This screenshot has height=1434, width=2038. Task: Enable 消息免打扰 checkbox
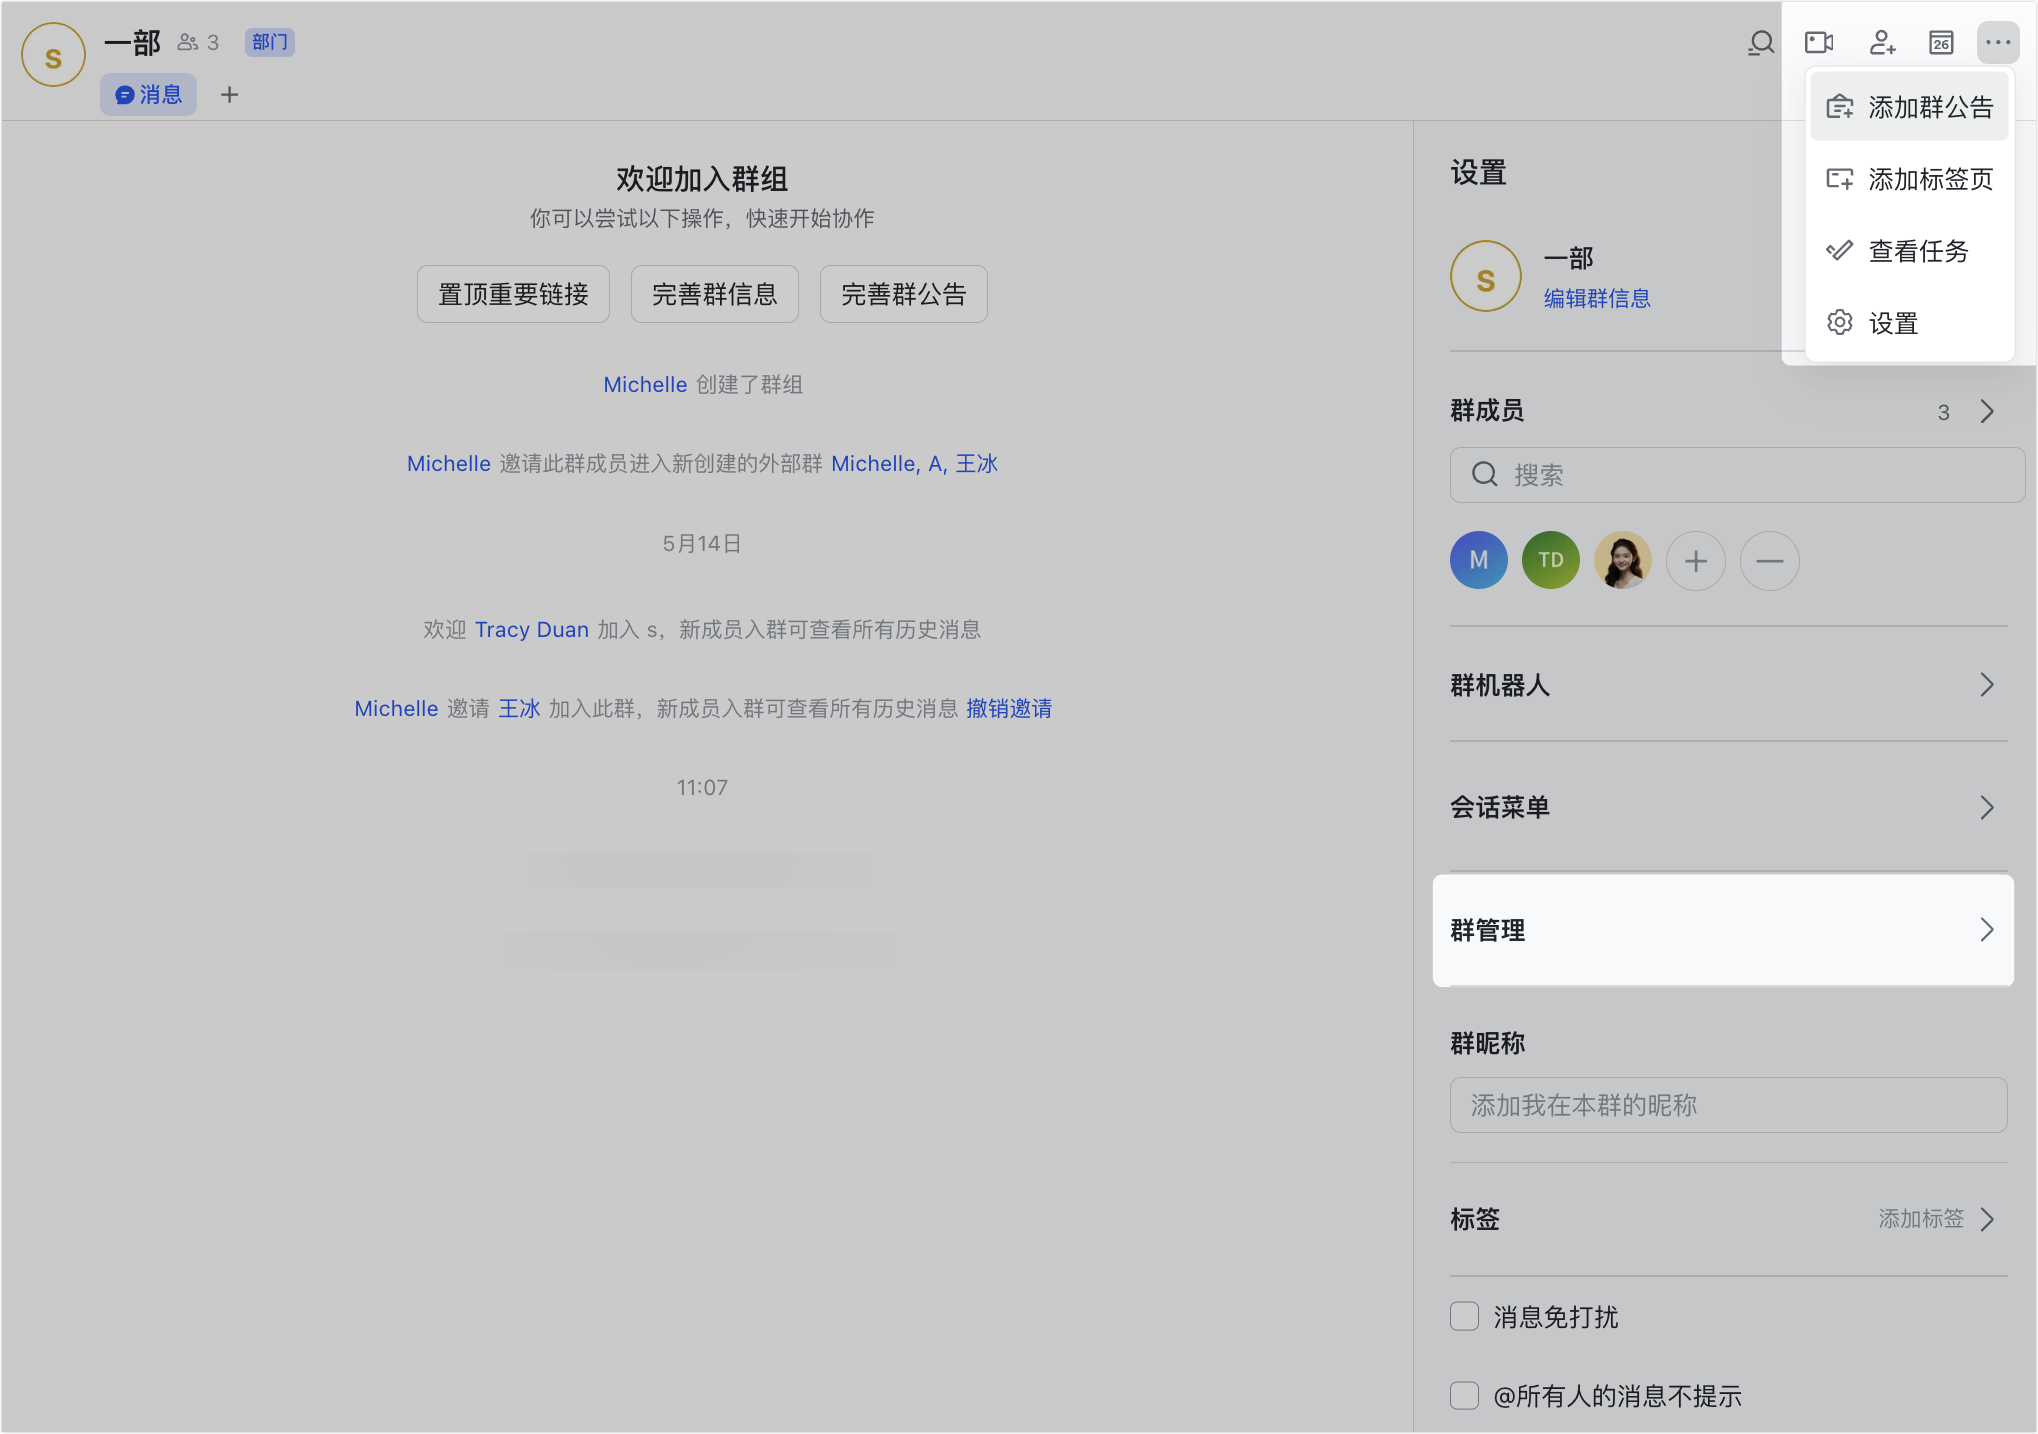1465,1316
